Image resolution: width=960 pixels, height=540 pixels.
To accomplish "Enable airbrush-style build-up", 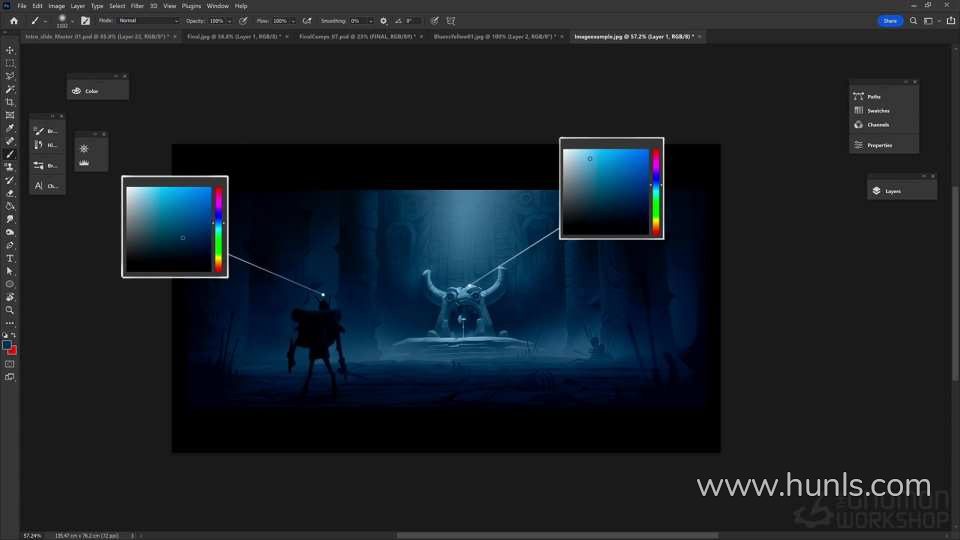I will (x=307, y=21).
